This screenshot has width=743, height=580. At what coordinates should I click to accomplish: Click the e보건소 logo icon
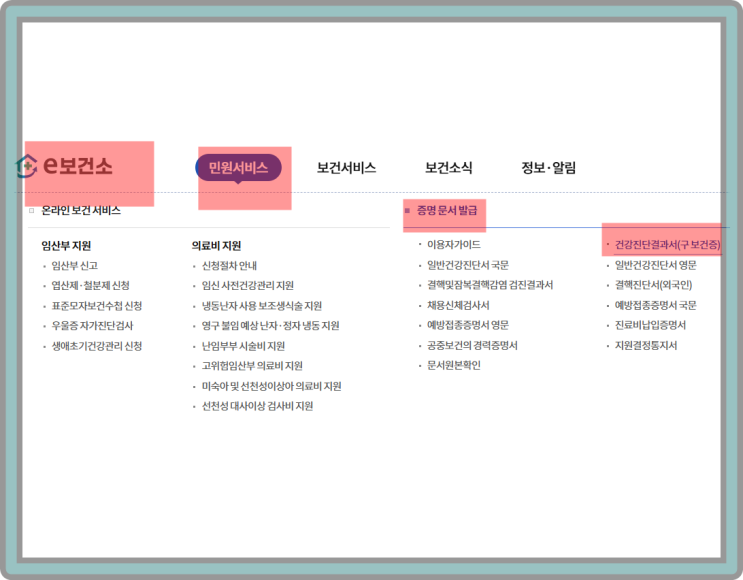pos(28,167)
